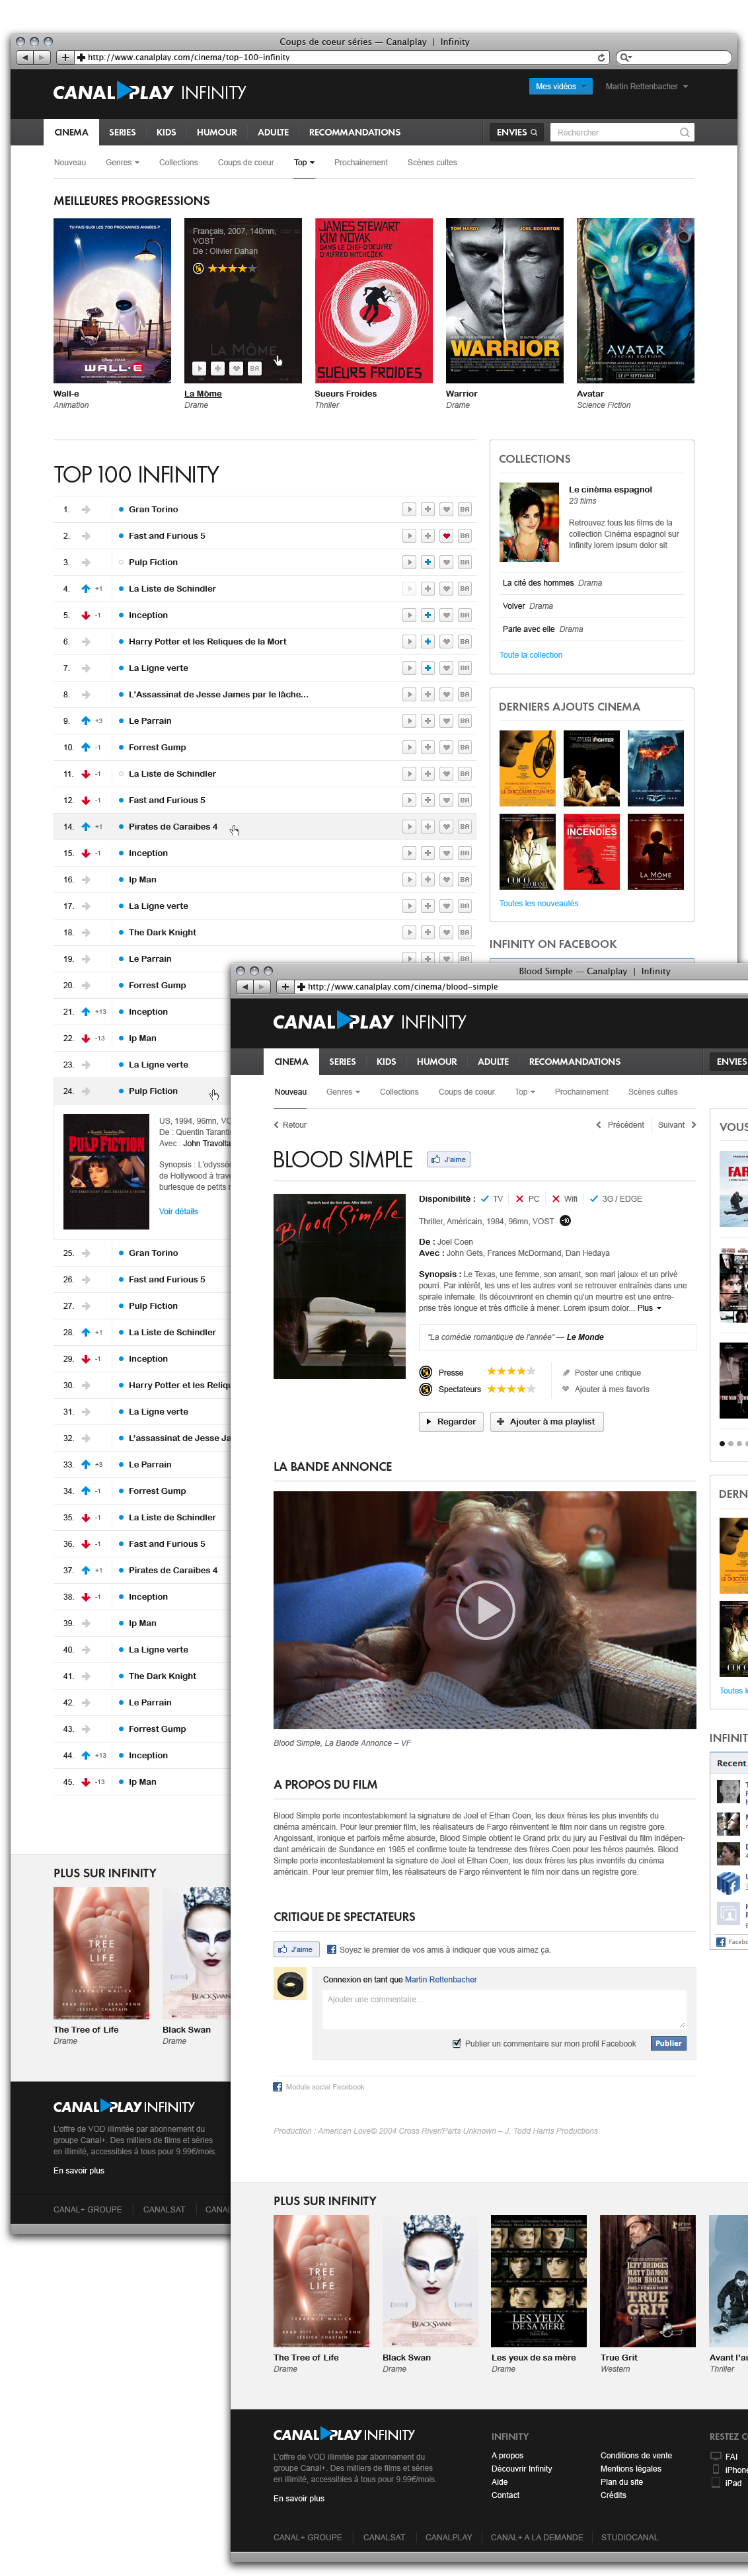Click heart icon on La Ligne verte row 7
The image size is (748, 2576).
[446, 668]
